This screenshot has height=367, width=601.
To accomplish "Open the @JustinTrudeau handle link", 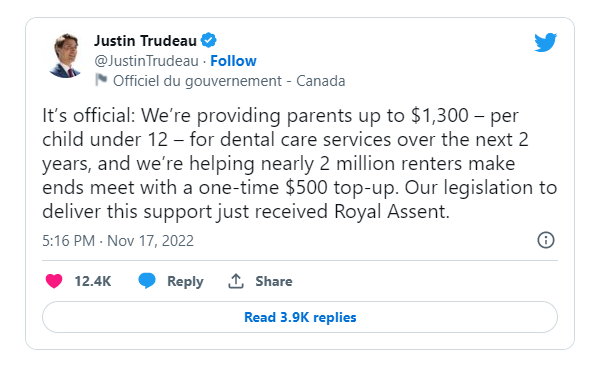I will point(146,61).
